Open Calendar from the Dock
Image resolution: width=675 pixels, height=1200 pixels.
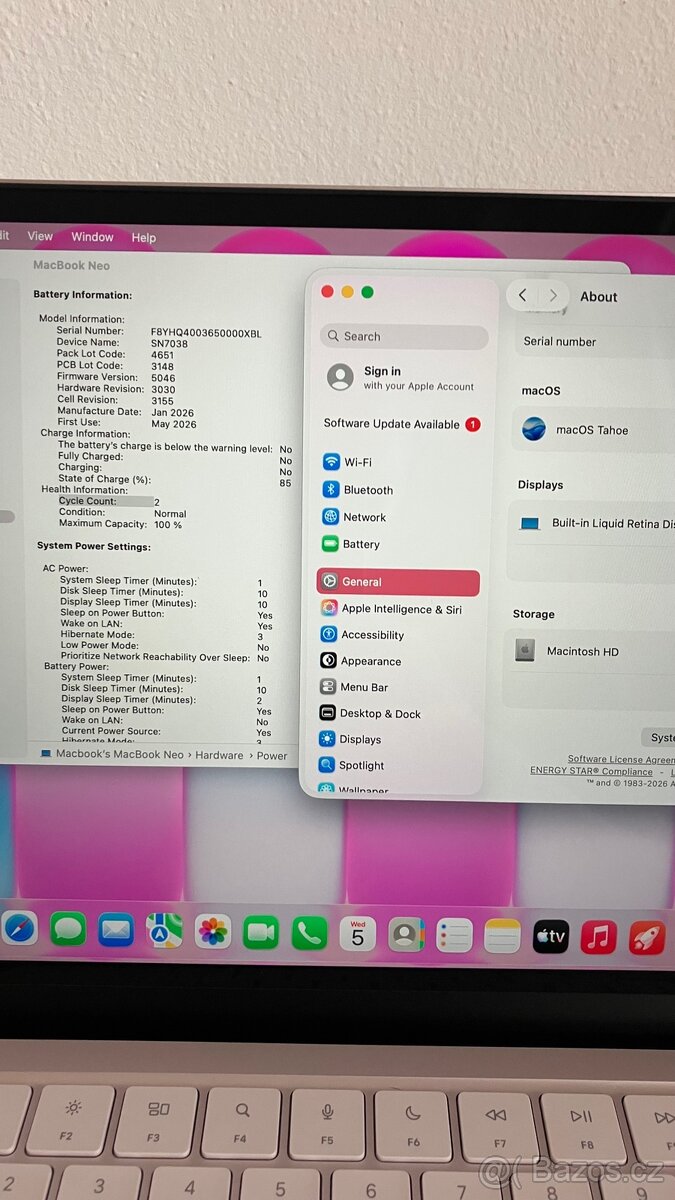pyautogui.click(x=358, y=934)
